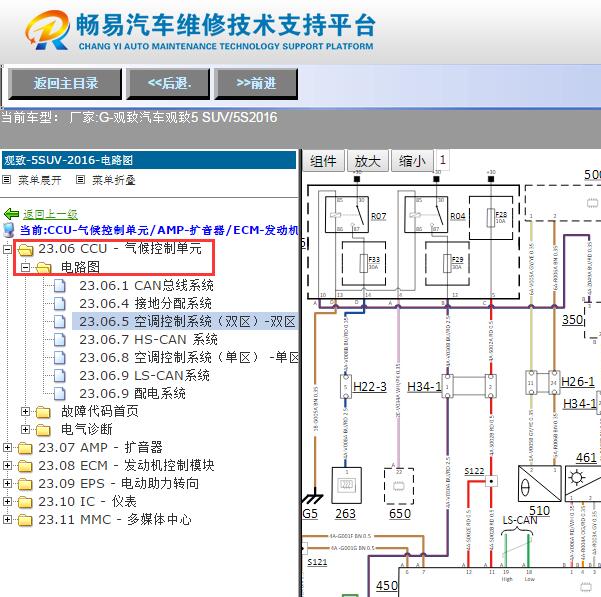Screen dimensions: 601x597
Task: Zoom in with 放大 button
Action: (368, 161)
